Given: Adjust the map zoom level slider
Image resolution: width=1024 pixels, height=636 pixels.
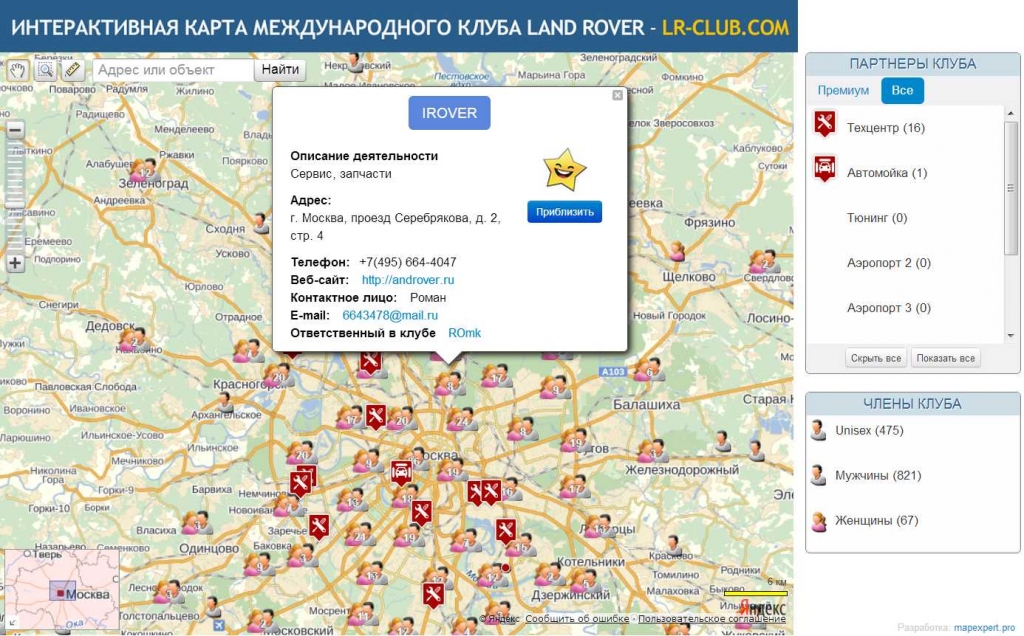Looking at the screenshot, I should coord(15,206).
